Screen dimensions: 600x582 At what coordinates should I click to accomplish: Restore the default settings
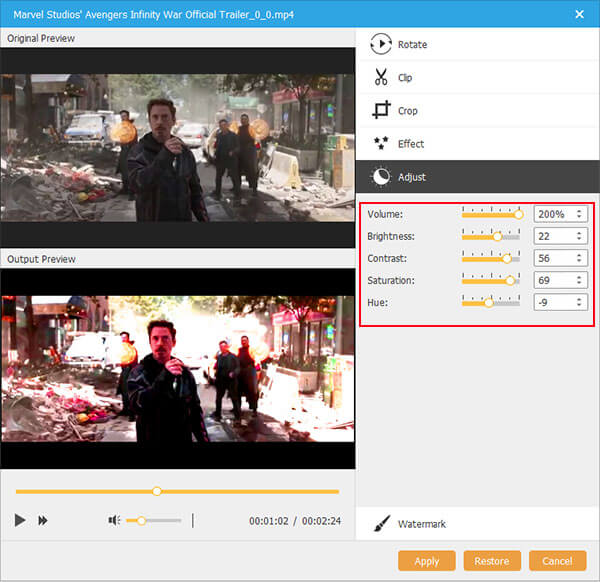[x=492, y=561]
